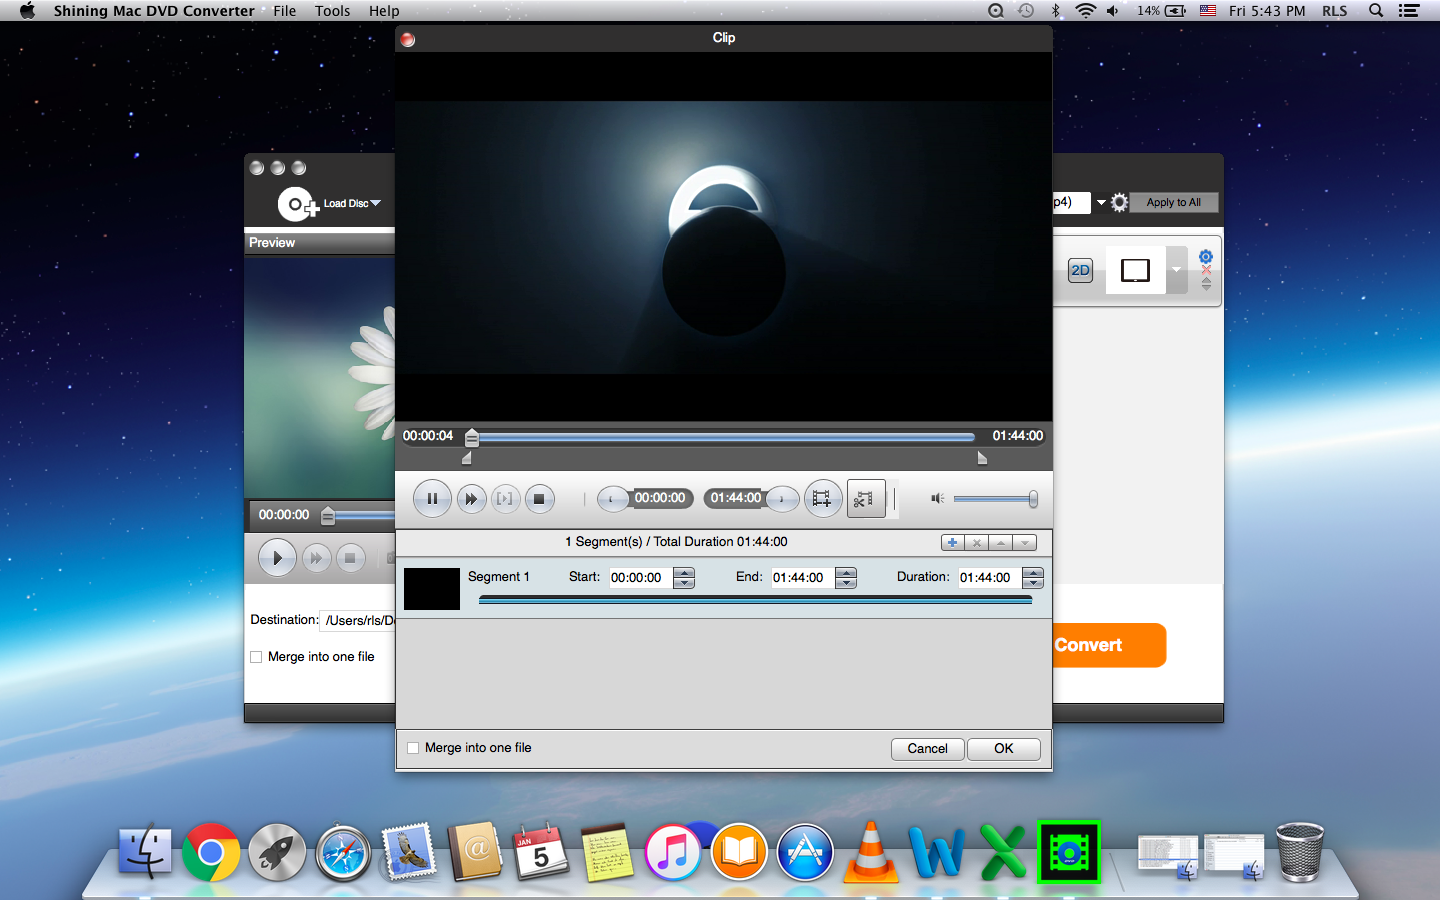Open the Help menu
The image size is (1440, 900).
pyautogui.click(x=384, y=11)
